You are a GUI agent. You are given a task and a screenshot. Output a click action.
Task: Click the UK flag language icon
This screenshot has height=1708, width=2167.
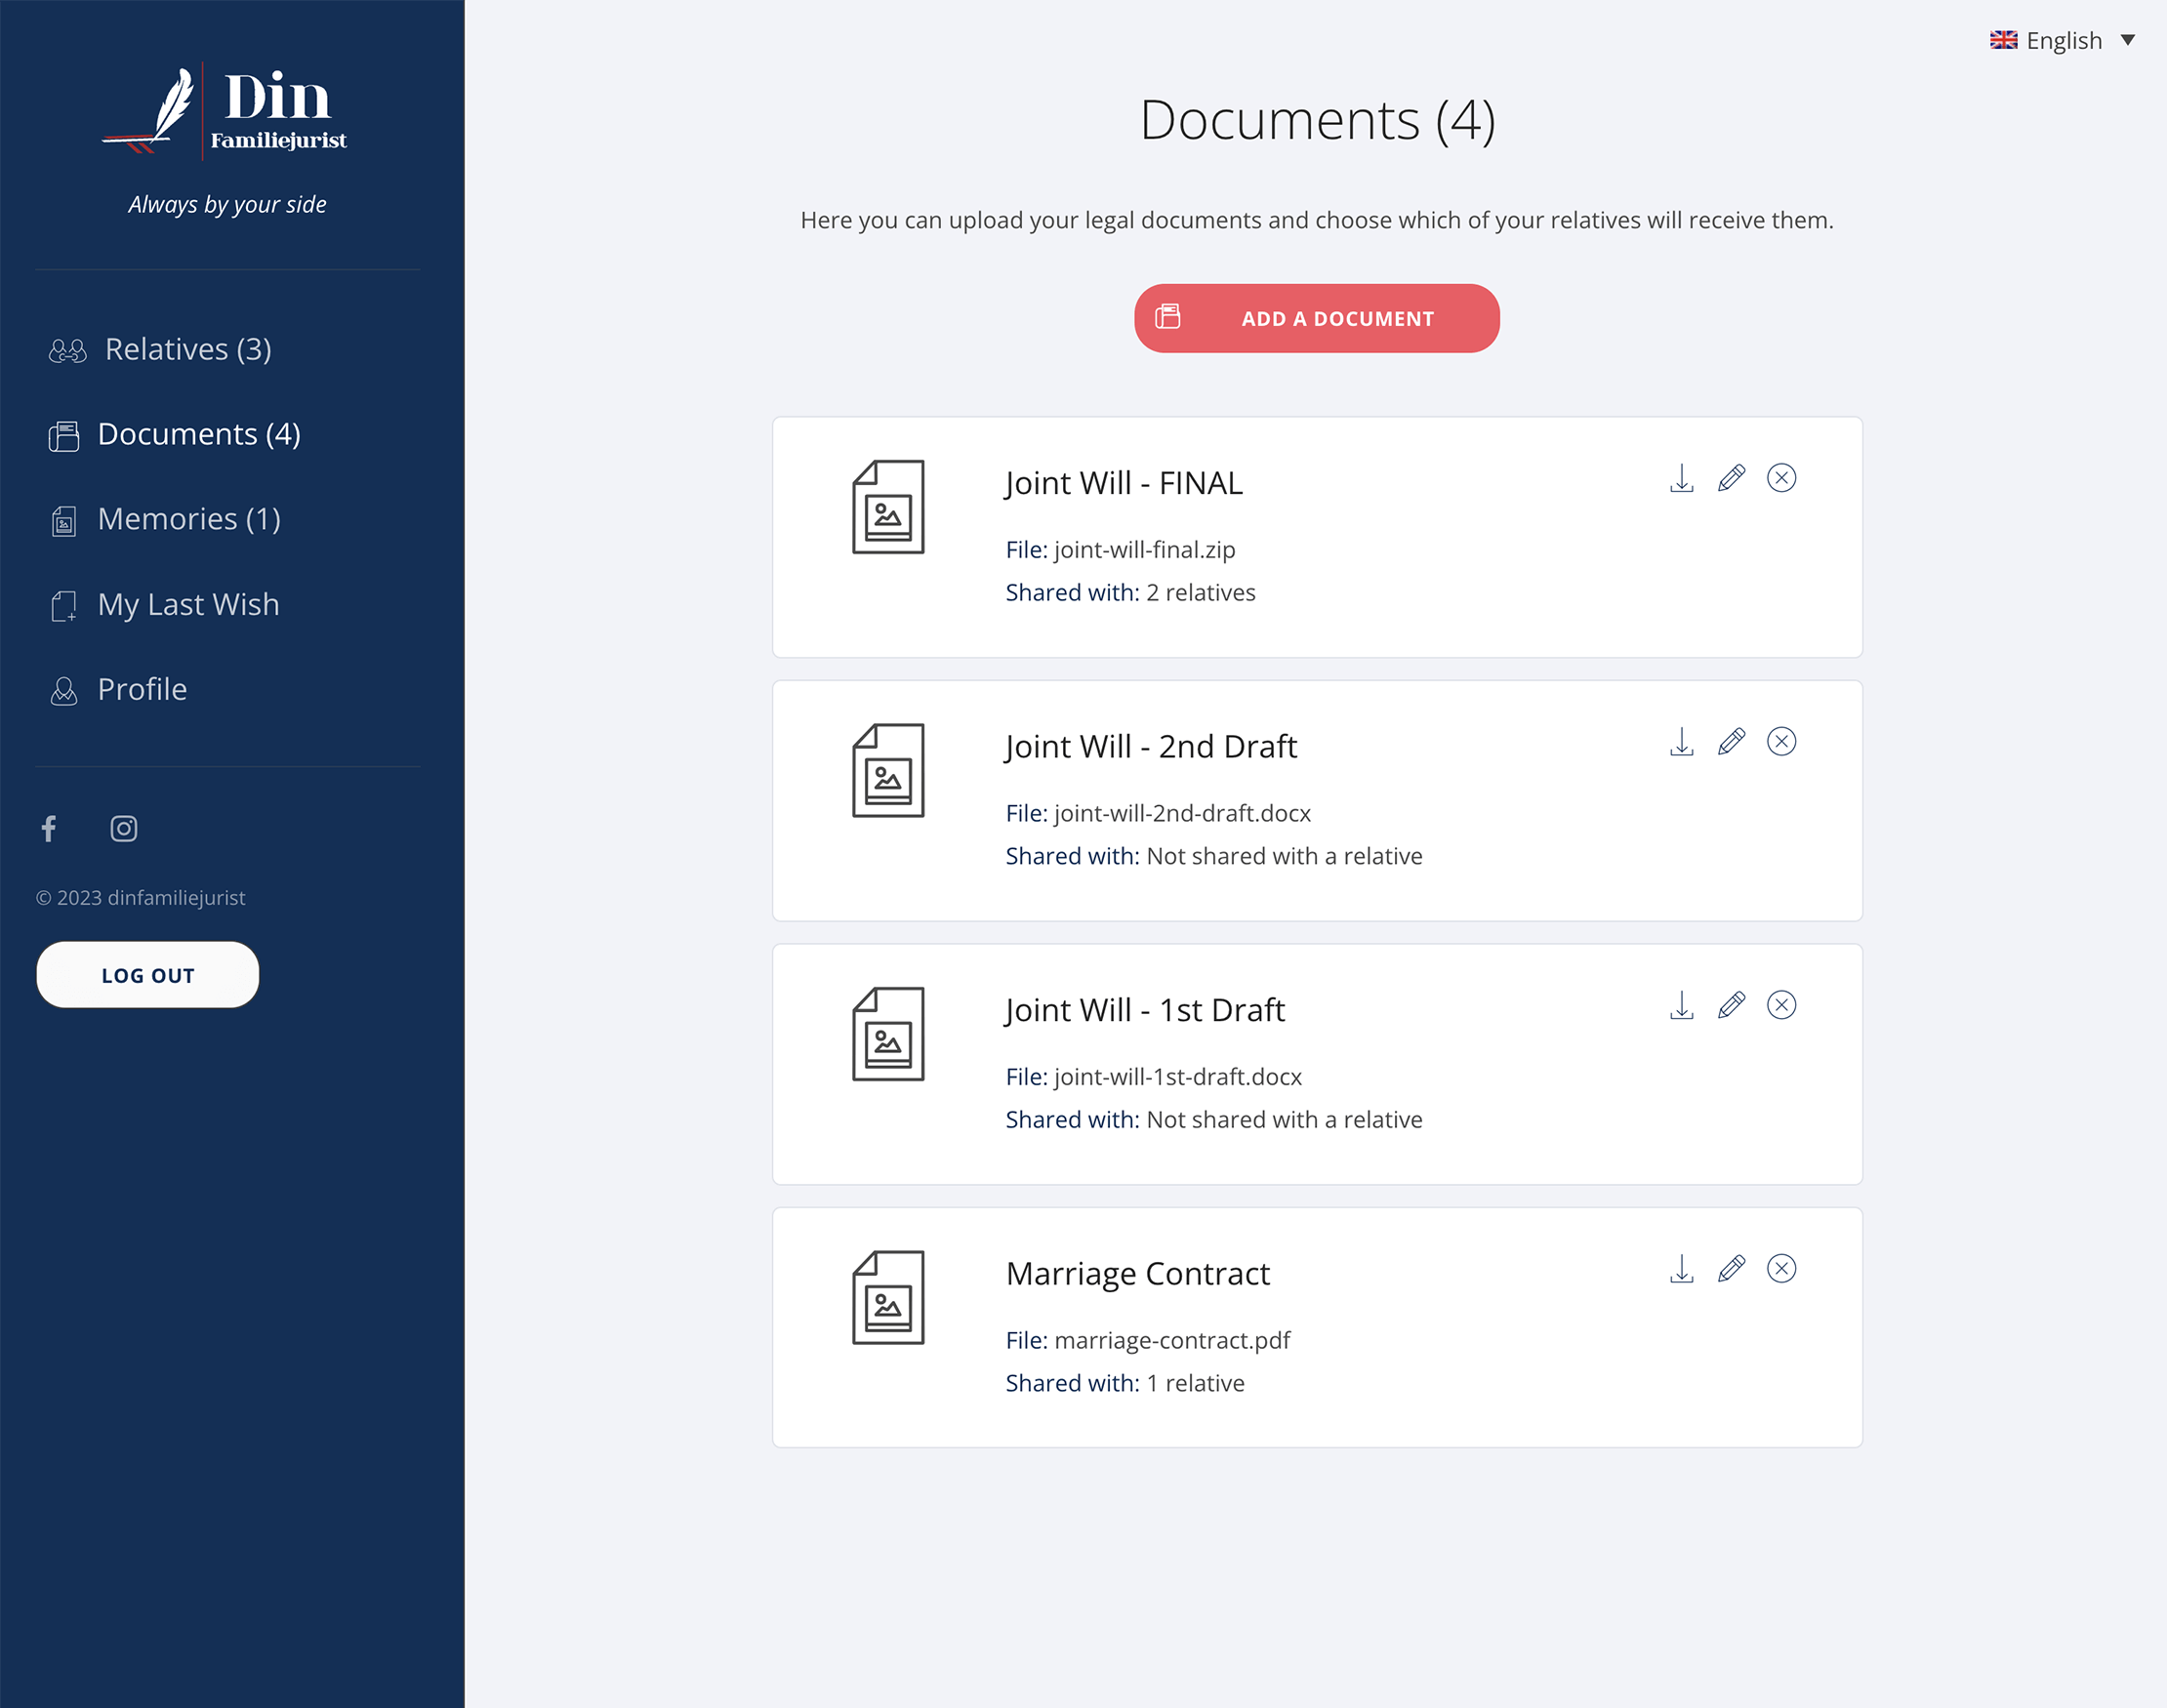click(x=2003, y=40)
